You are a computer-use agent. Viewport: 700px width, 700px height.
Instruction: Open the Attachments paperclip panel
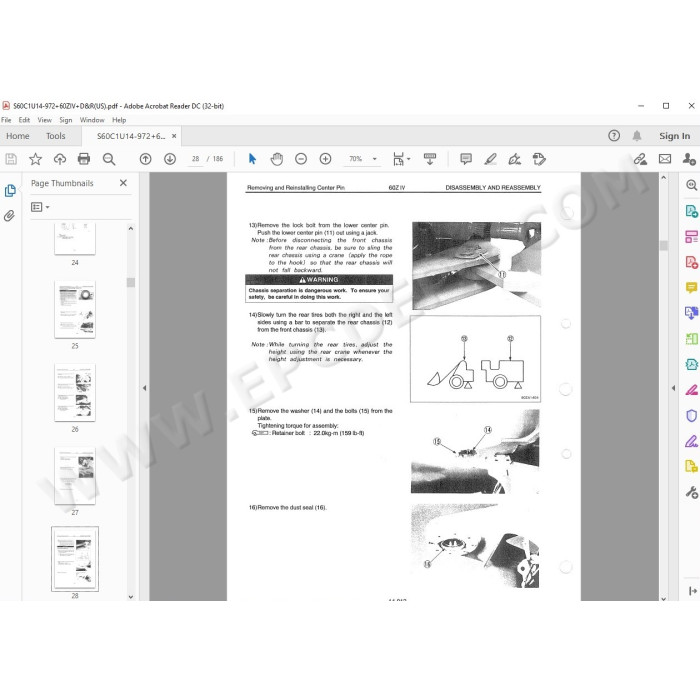coord(9,216)
